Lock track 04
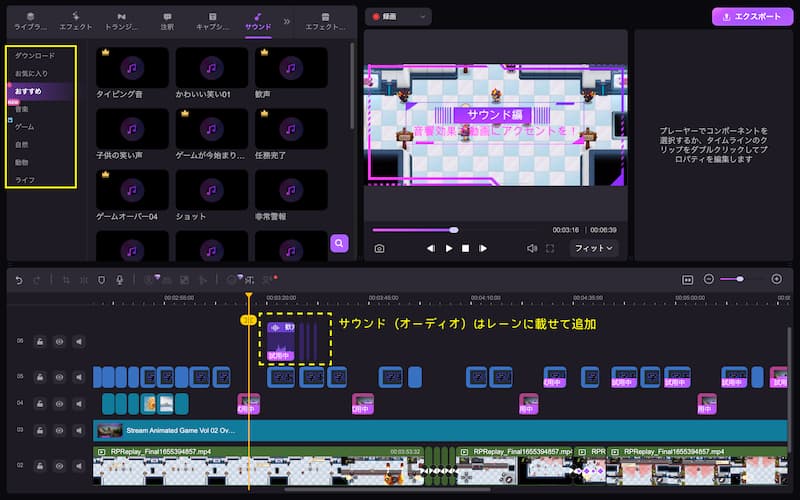This screenshot has height=500, width=800. 40,404
